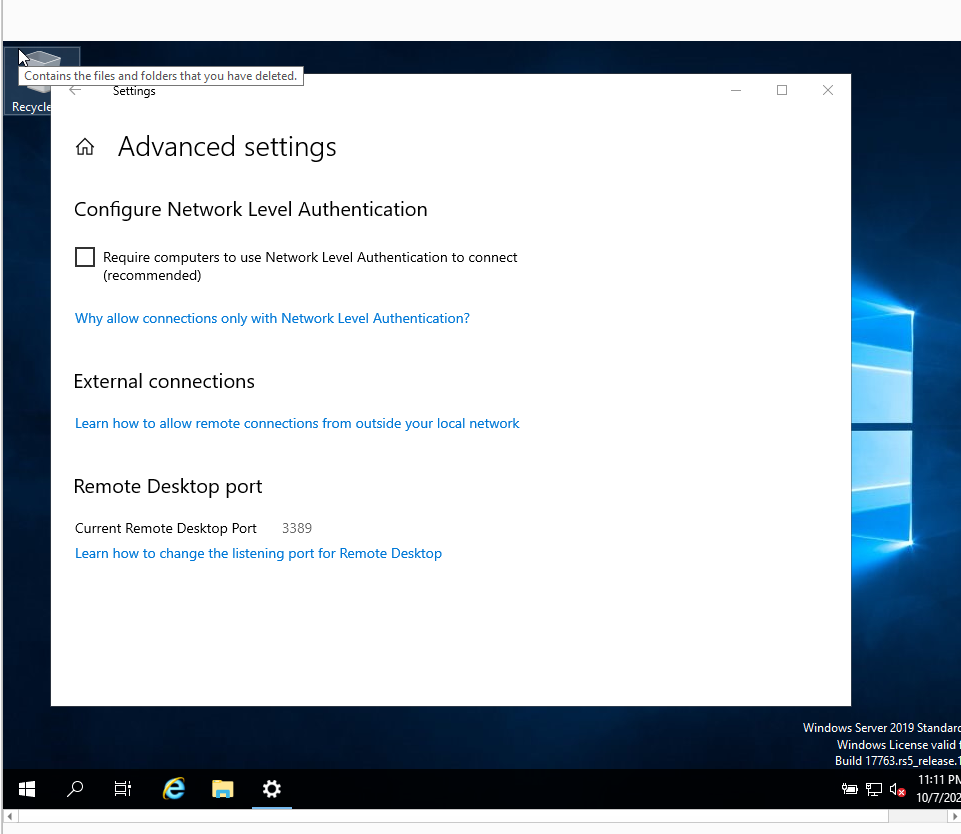Click the 'External connections' heading
961x834 pixels.
click(164, 382)
